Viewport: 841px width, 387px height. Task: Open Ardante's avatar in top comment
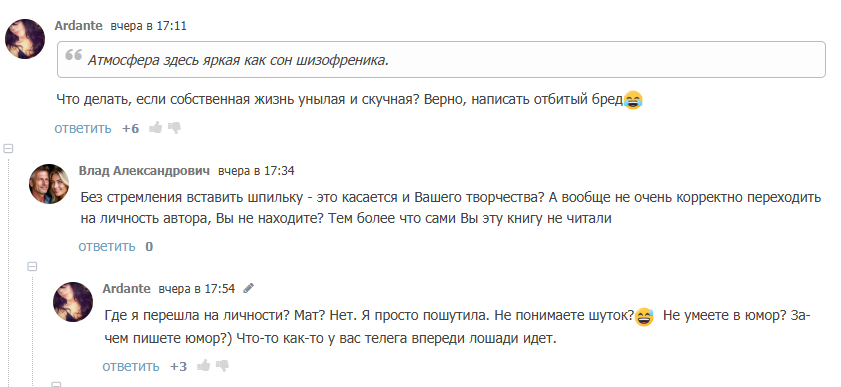[25, 39]
